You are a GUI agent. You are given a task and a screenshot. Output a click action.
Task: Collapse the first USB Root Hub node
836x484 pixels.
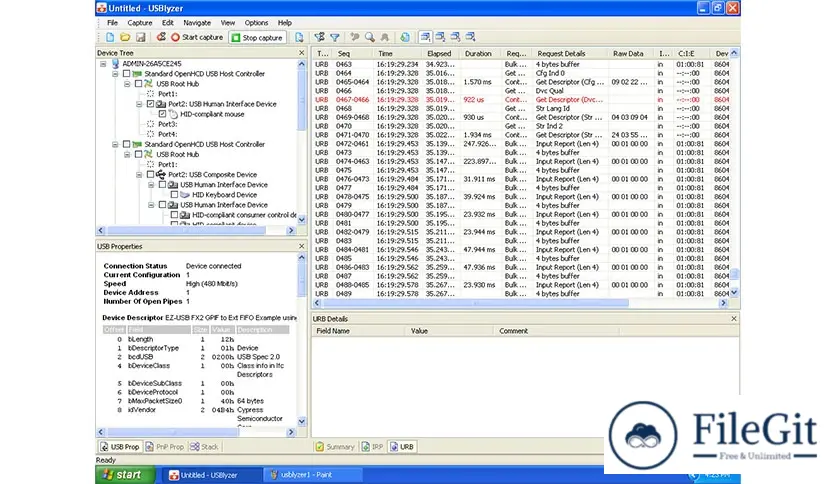[127, 84]
